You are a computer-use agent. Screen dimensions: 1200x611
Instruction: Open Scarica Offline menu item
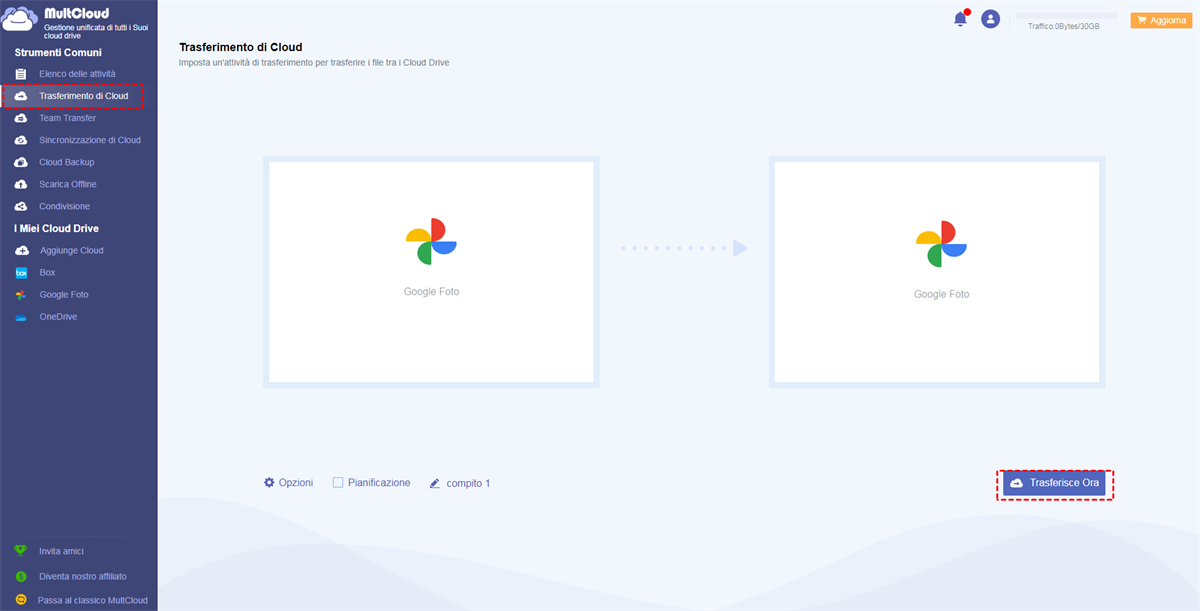(68, 184)
